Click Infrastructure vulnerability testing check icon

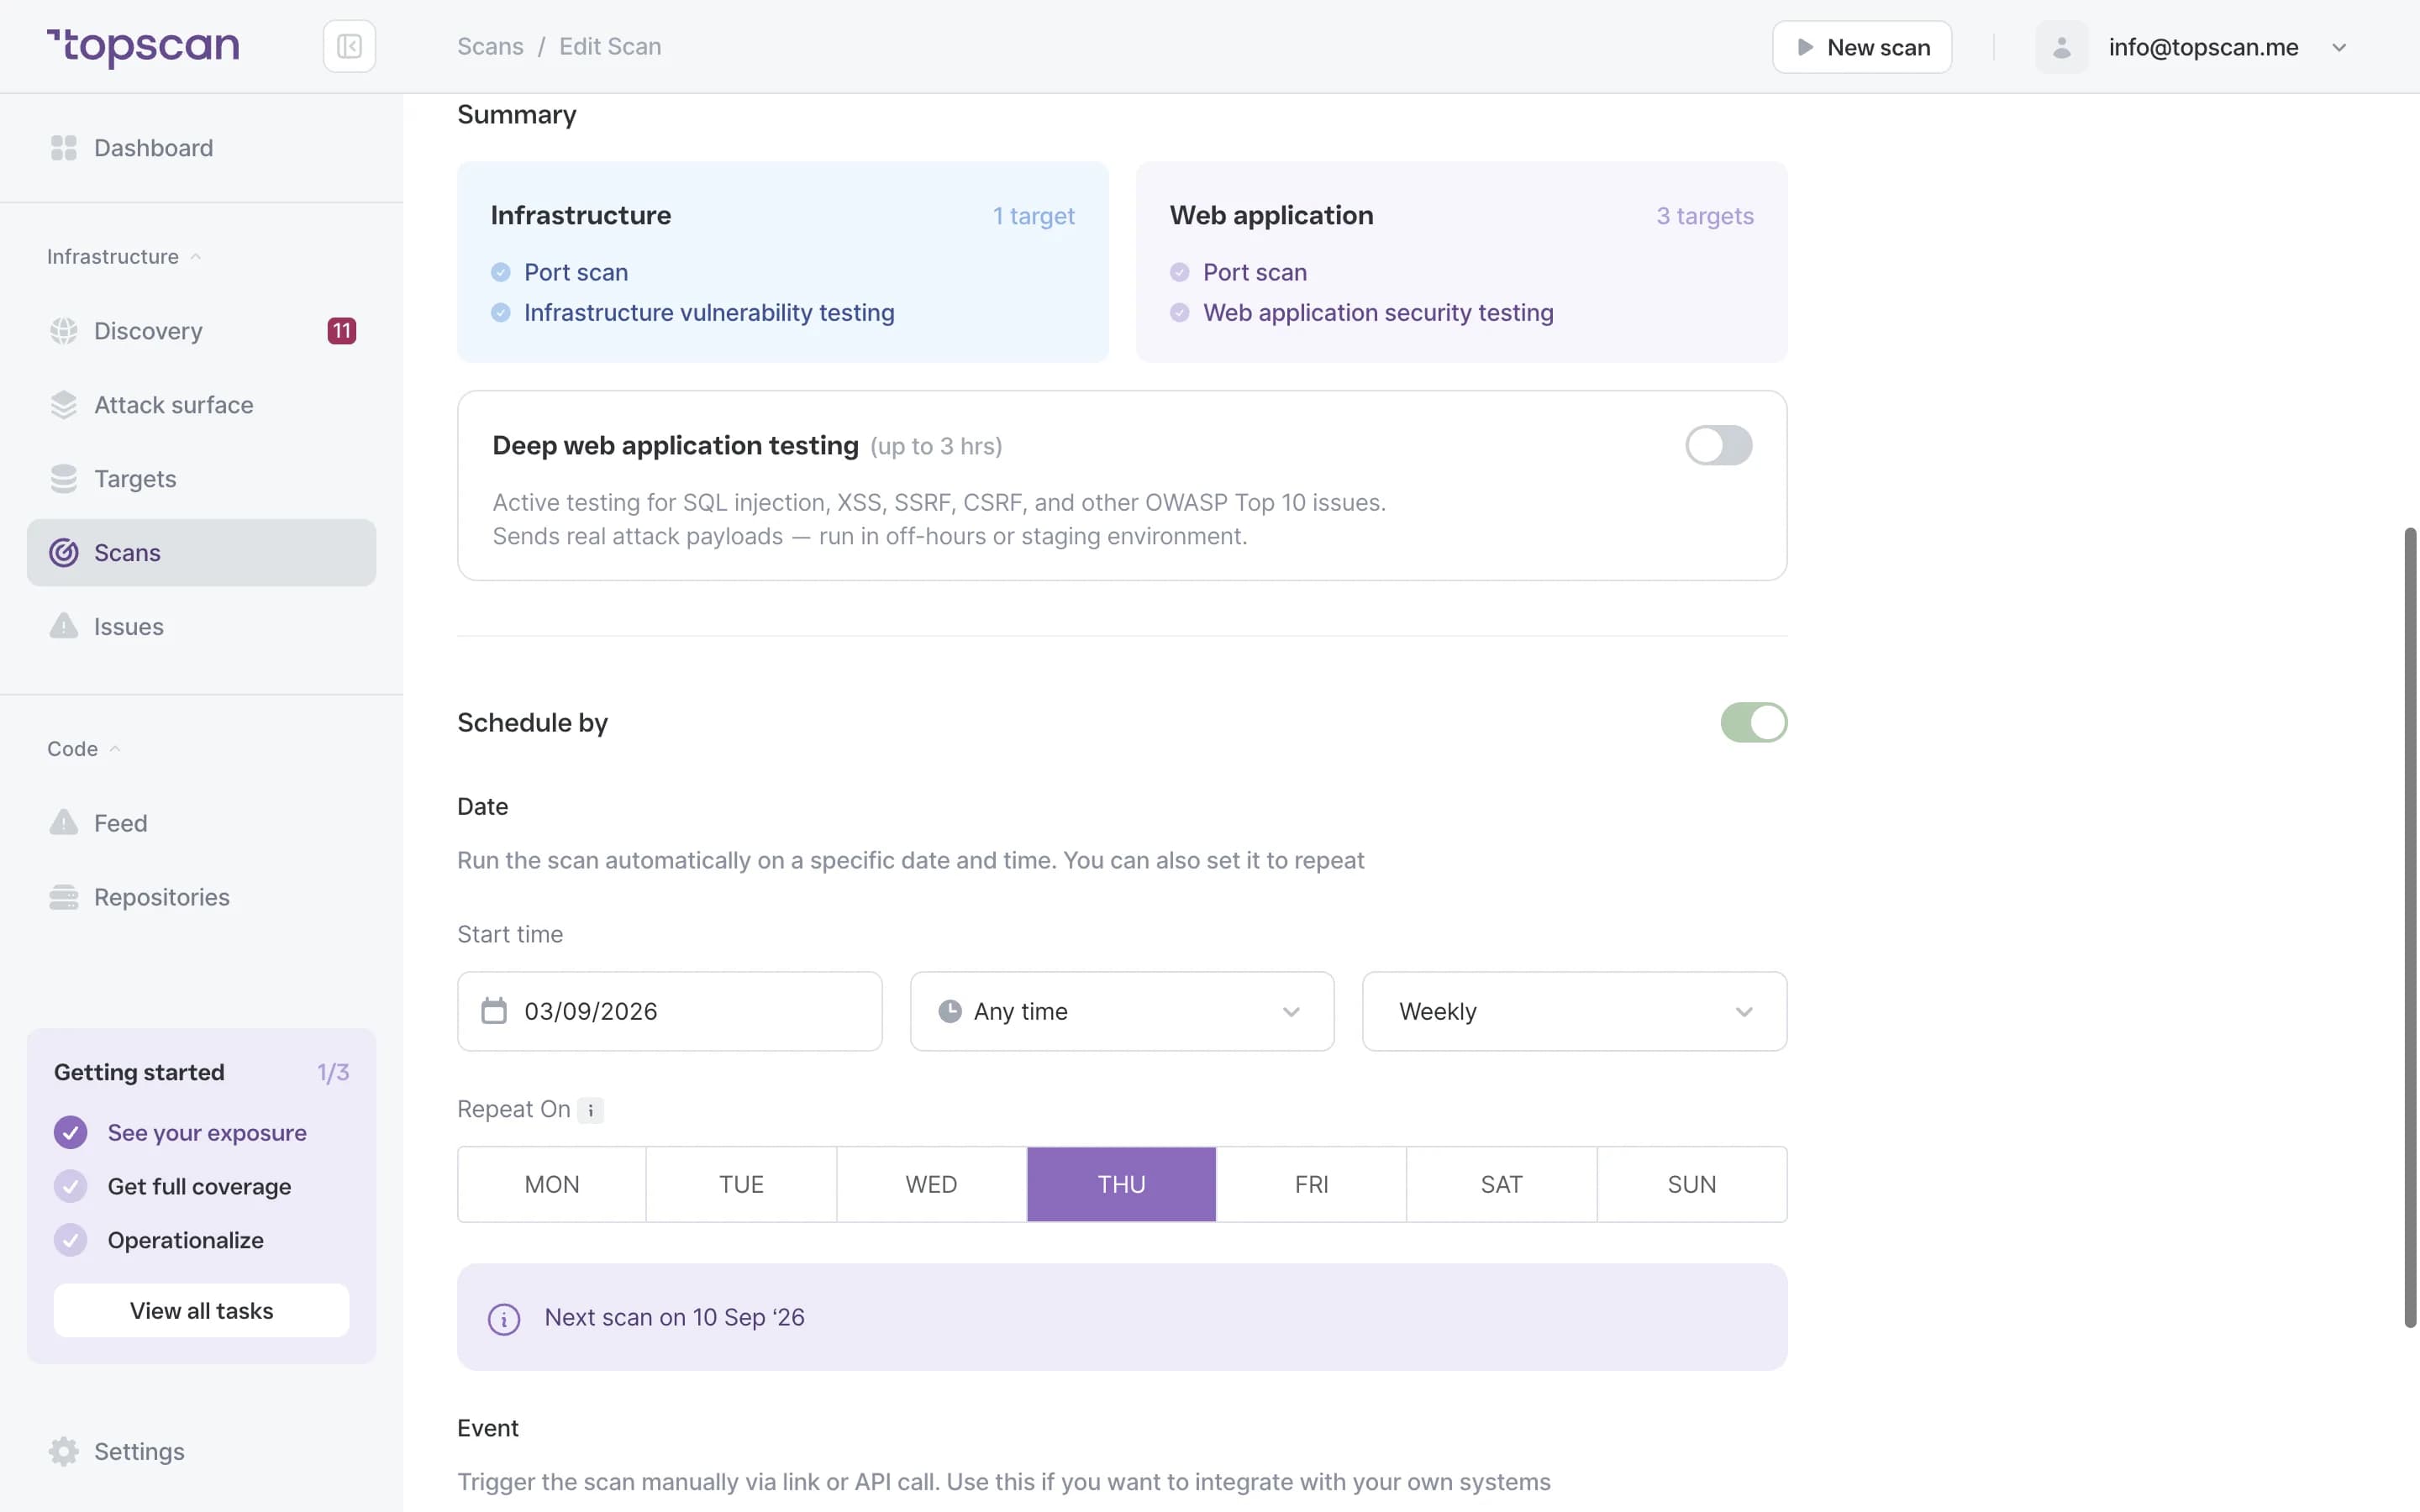point(501,313)
